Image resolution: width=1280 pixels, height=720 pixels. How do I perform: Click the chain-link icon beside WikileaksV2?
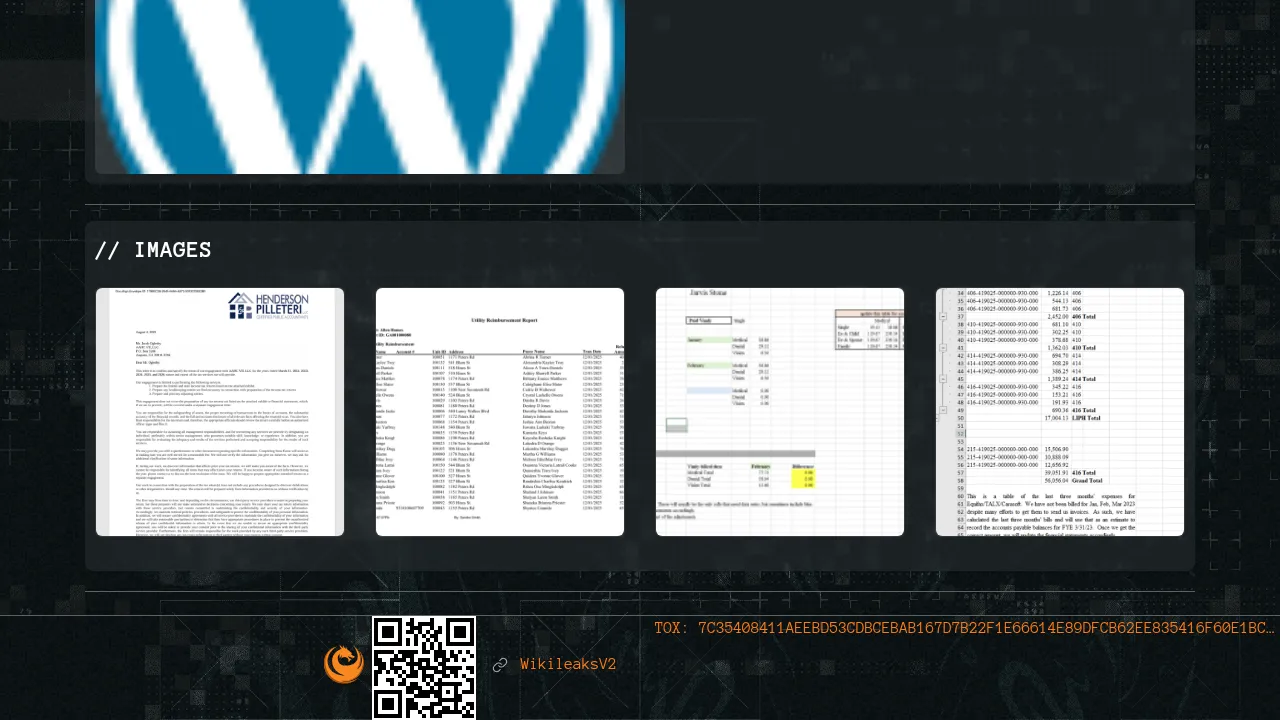[500, 665]
